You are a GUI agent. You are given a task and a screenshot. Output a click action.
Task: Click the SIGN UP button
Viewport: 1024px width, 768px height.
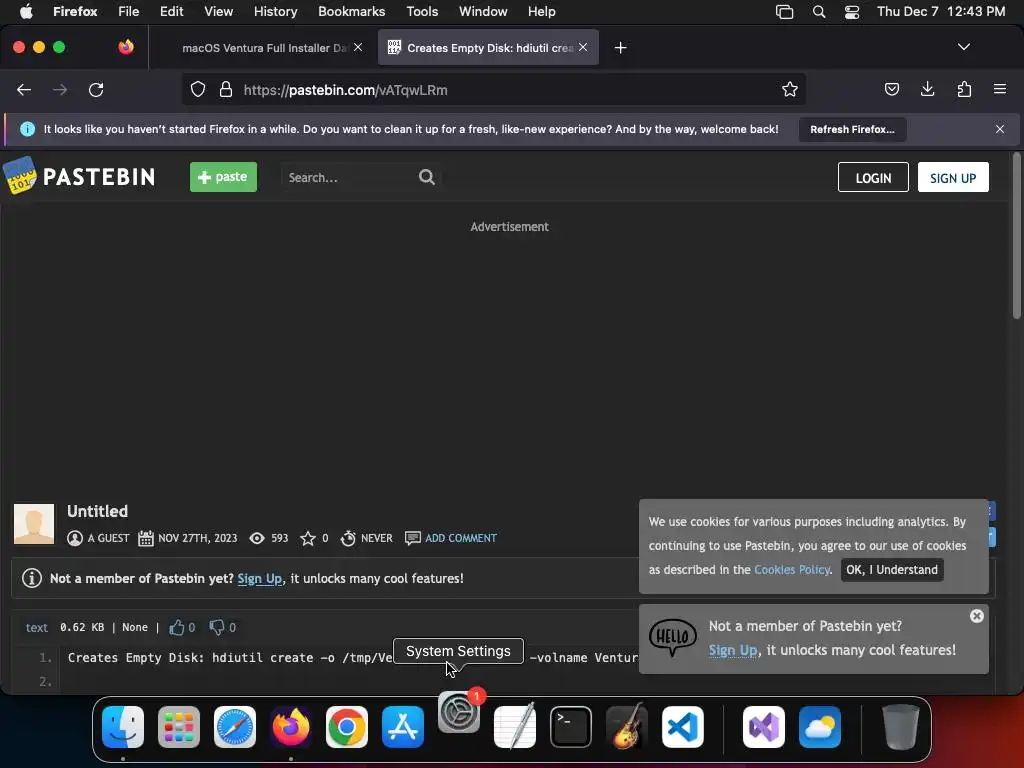click(953, 178)
